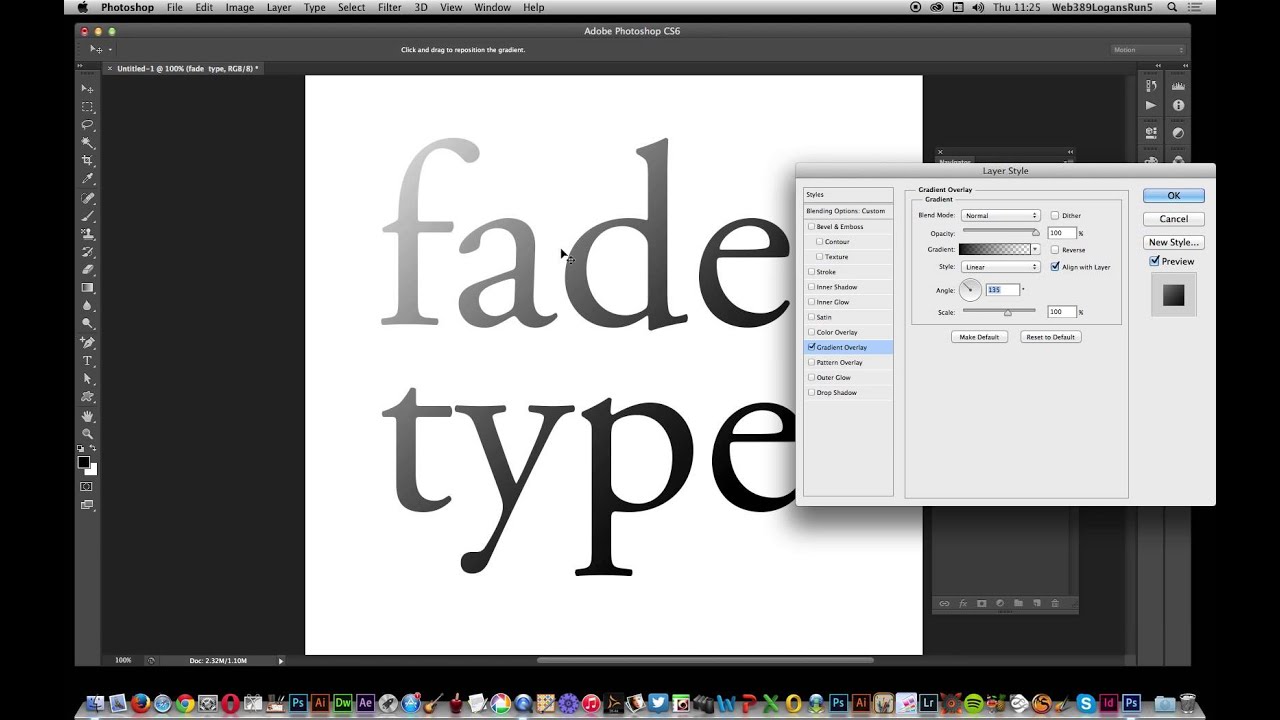This screenshot has width=1280, height=720.
Task: Toggle the Preview checkbox
Action: tap(1155, 261)
